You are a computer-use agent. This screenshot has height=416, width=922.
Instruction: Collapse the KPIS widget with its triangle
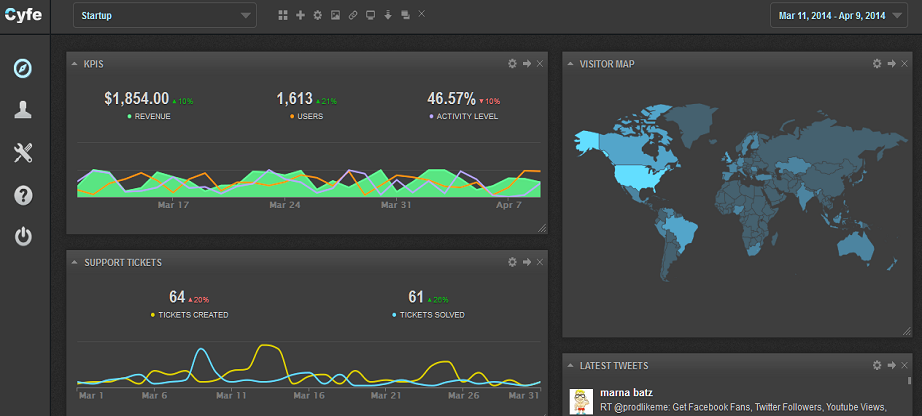click(75, 64)
